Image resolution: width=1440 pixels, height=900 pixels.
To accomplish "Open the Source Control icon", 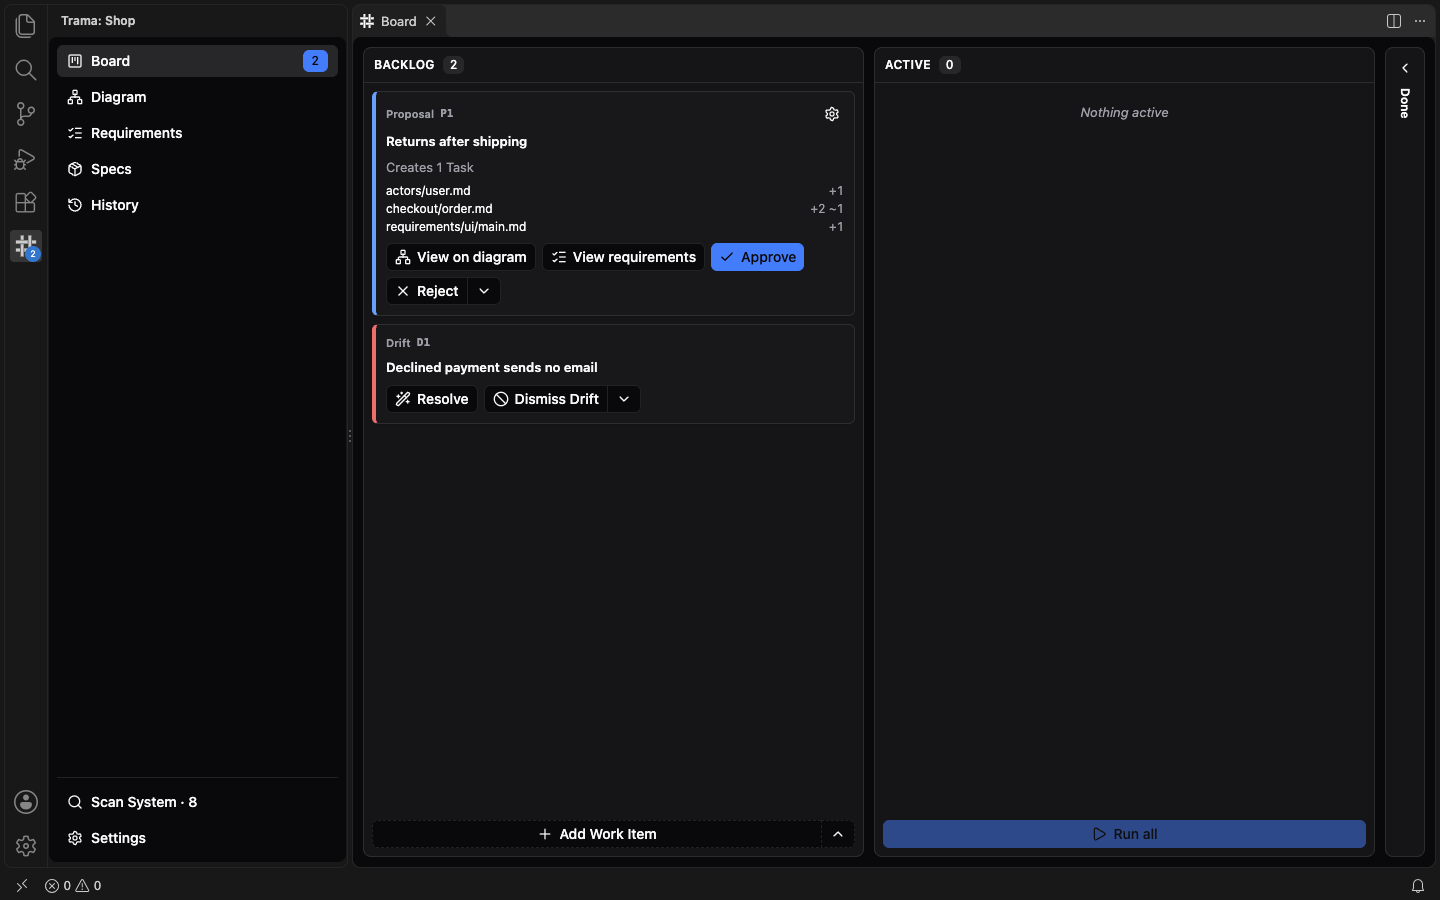I will click(x=26, y=113).
